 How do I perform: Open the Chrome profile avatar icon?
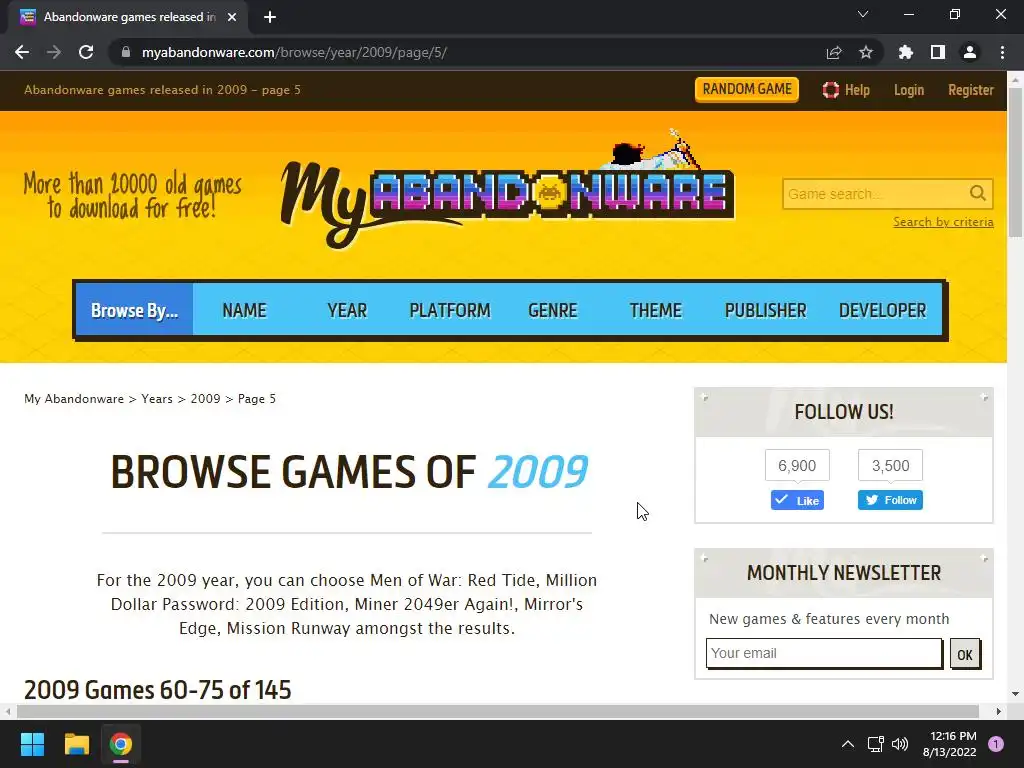(970, 52)
